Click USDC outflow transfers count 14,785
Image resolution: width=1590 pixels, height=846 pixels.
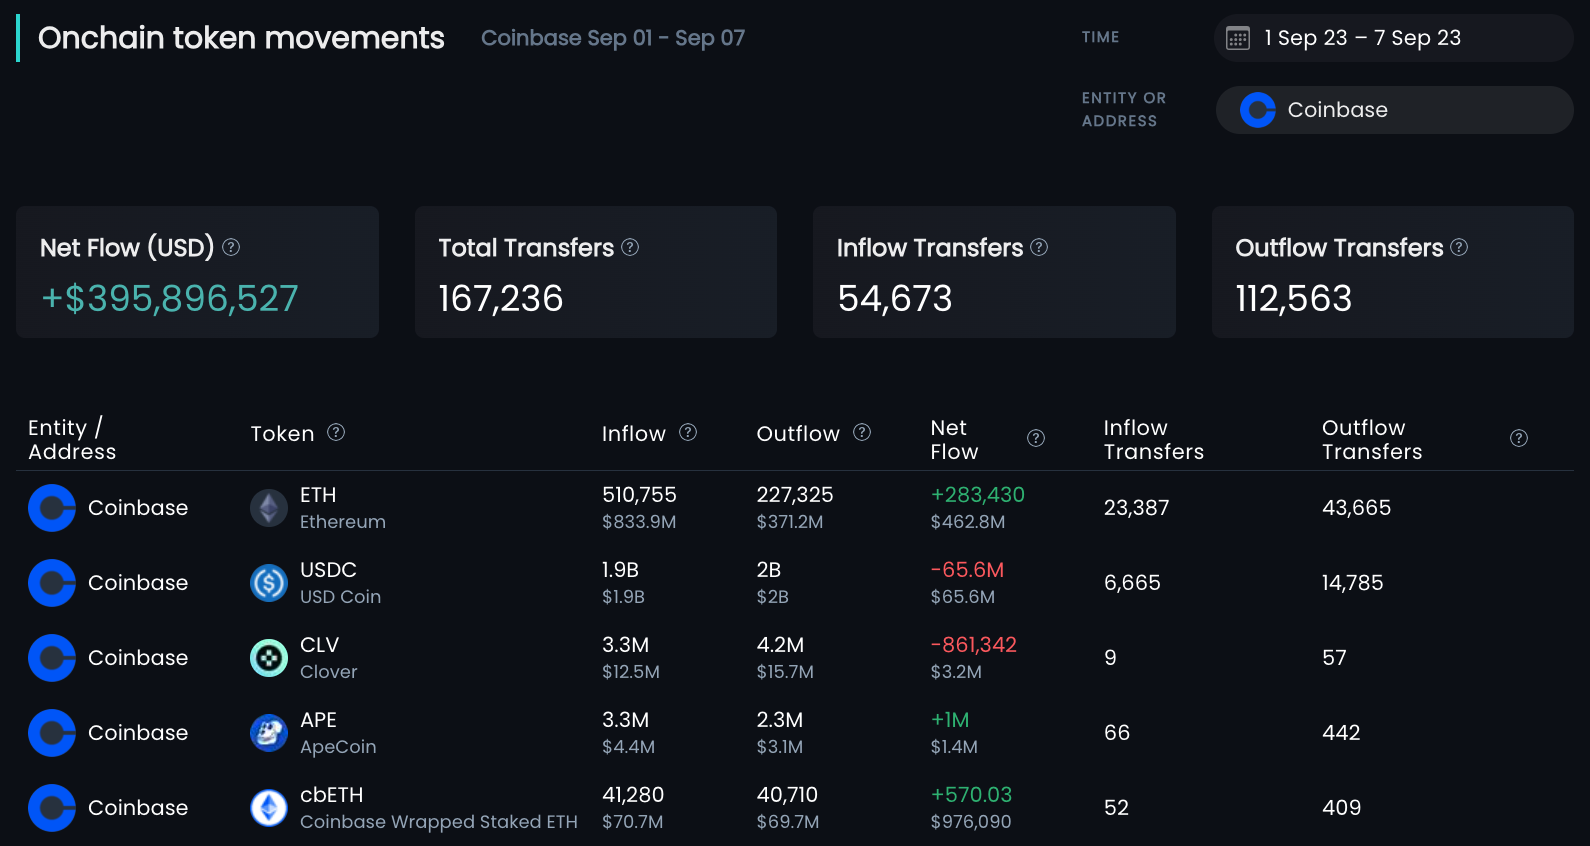pyautogui.click(x=1353, y=583)
